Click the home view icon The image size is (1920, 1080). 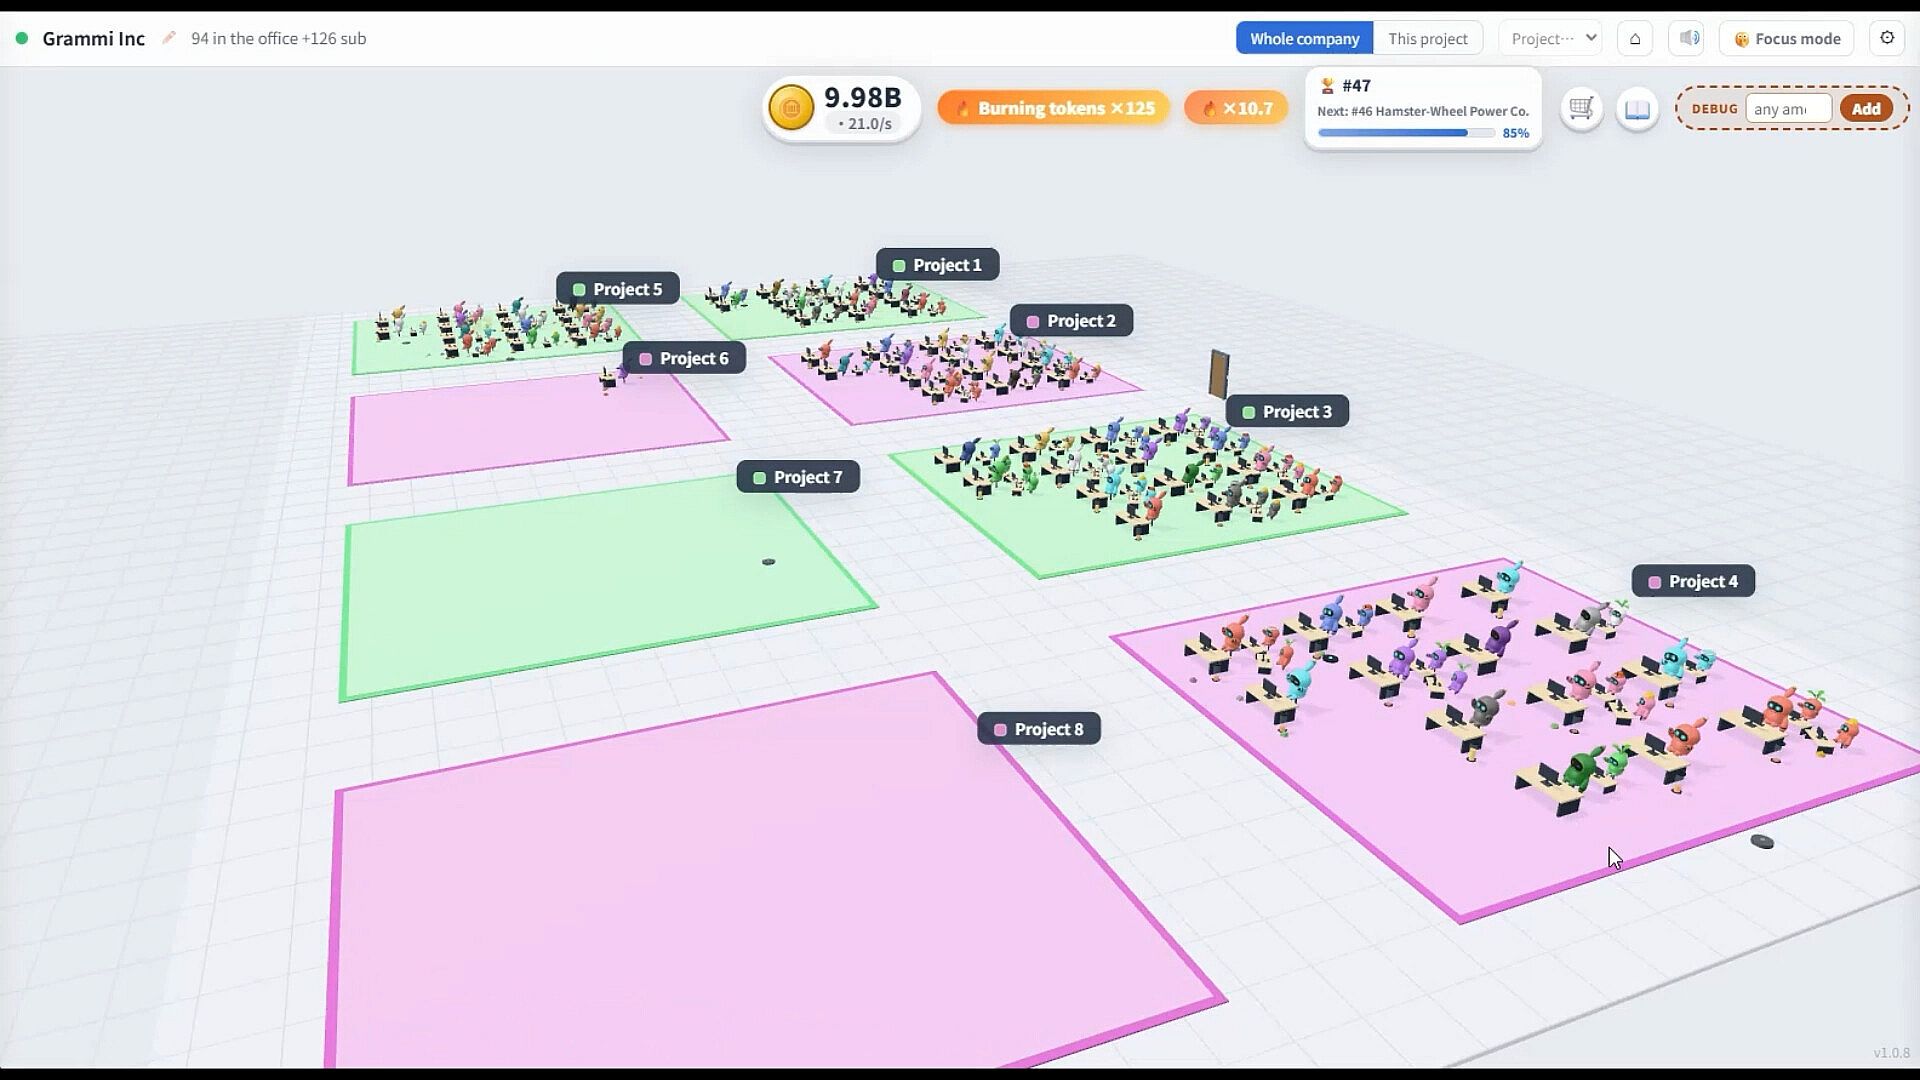pyautogui.click(x=1635, y=38)
